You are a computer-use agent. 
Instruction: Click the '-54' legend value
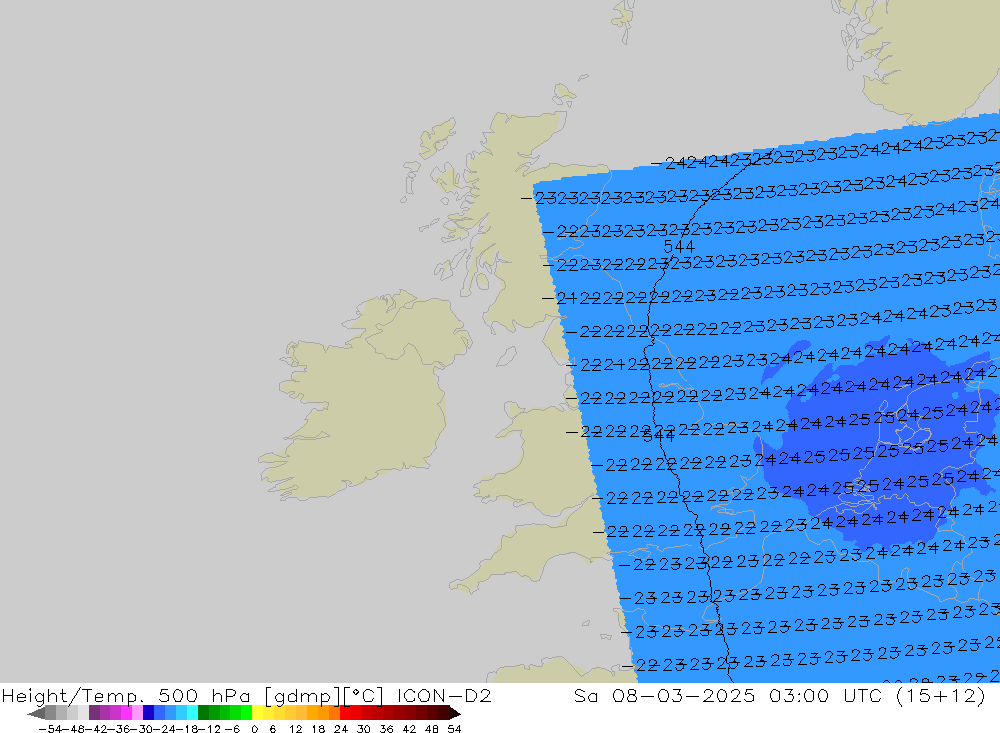point(48,729)
